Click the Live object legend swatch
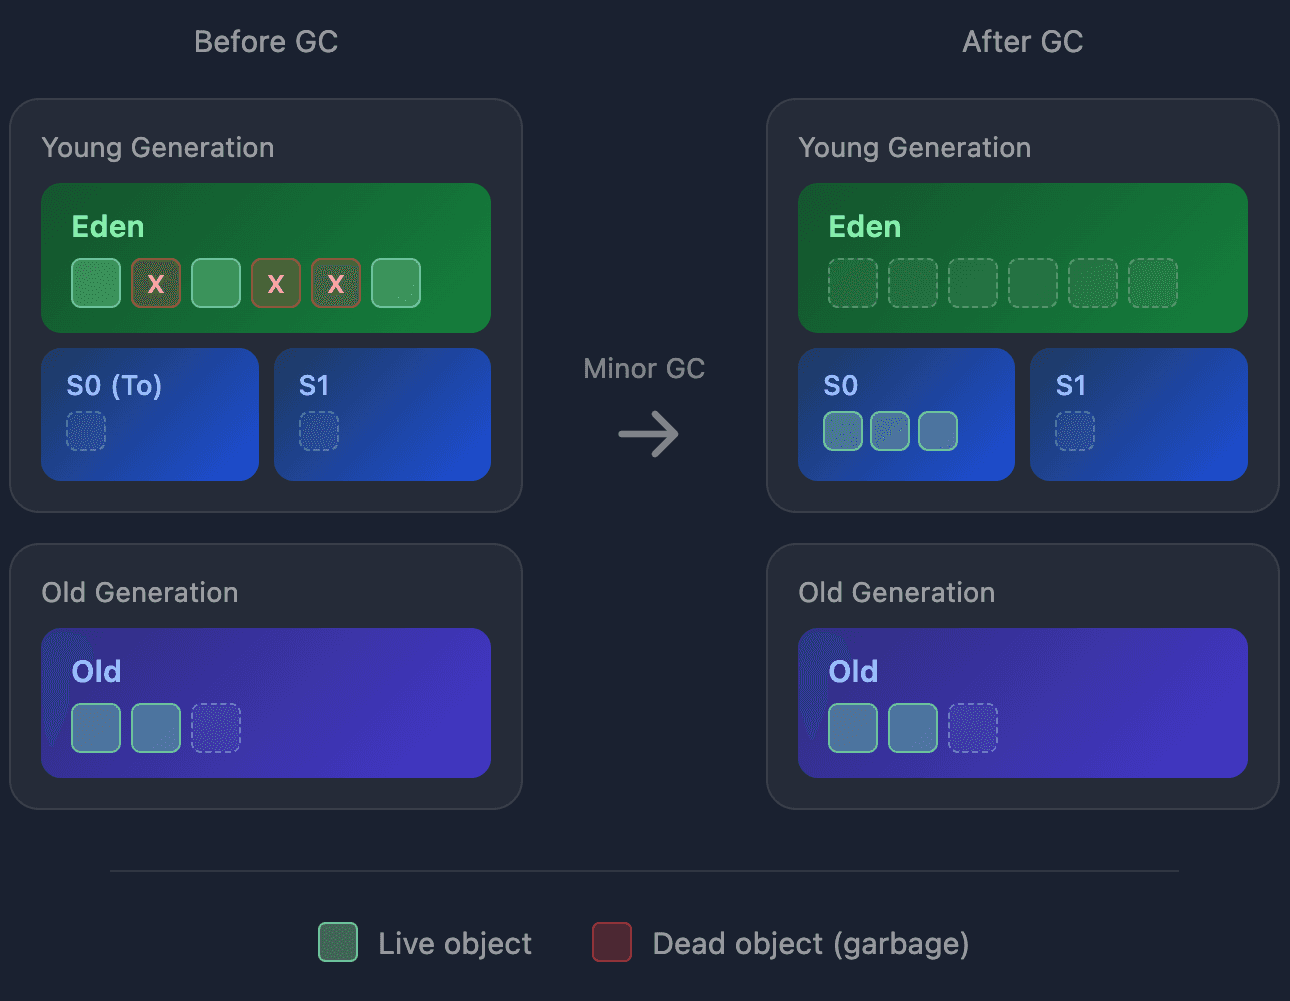Screen dimensions: 1290x1001 point(338,942)
